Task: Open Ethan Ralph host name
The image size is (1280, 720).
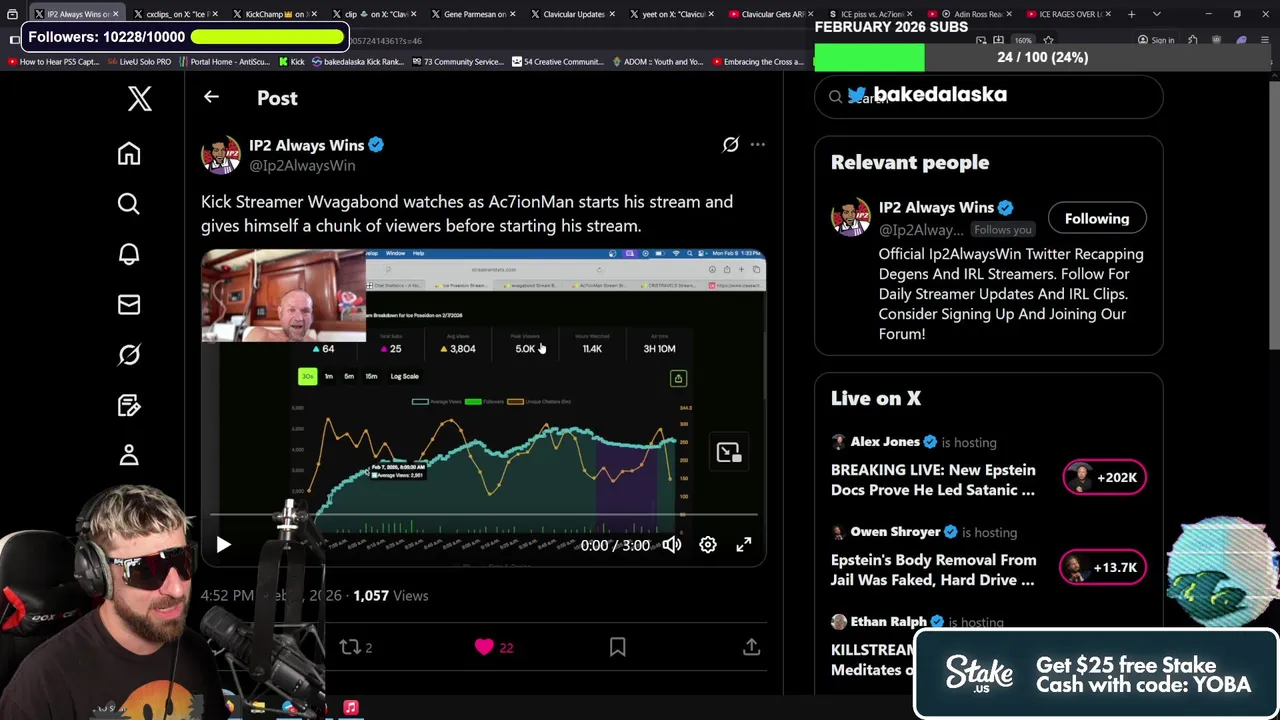Action: (x=888, y=622)
